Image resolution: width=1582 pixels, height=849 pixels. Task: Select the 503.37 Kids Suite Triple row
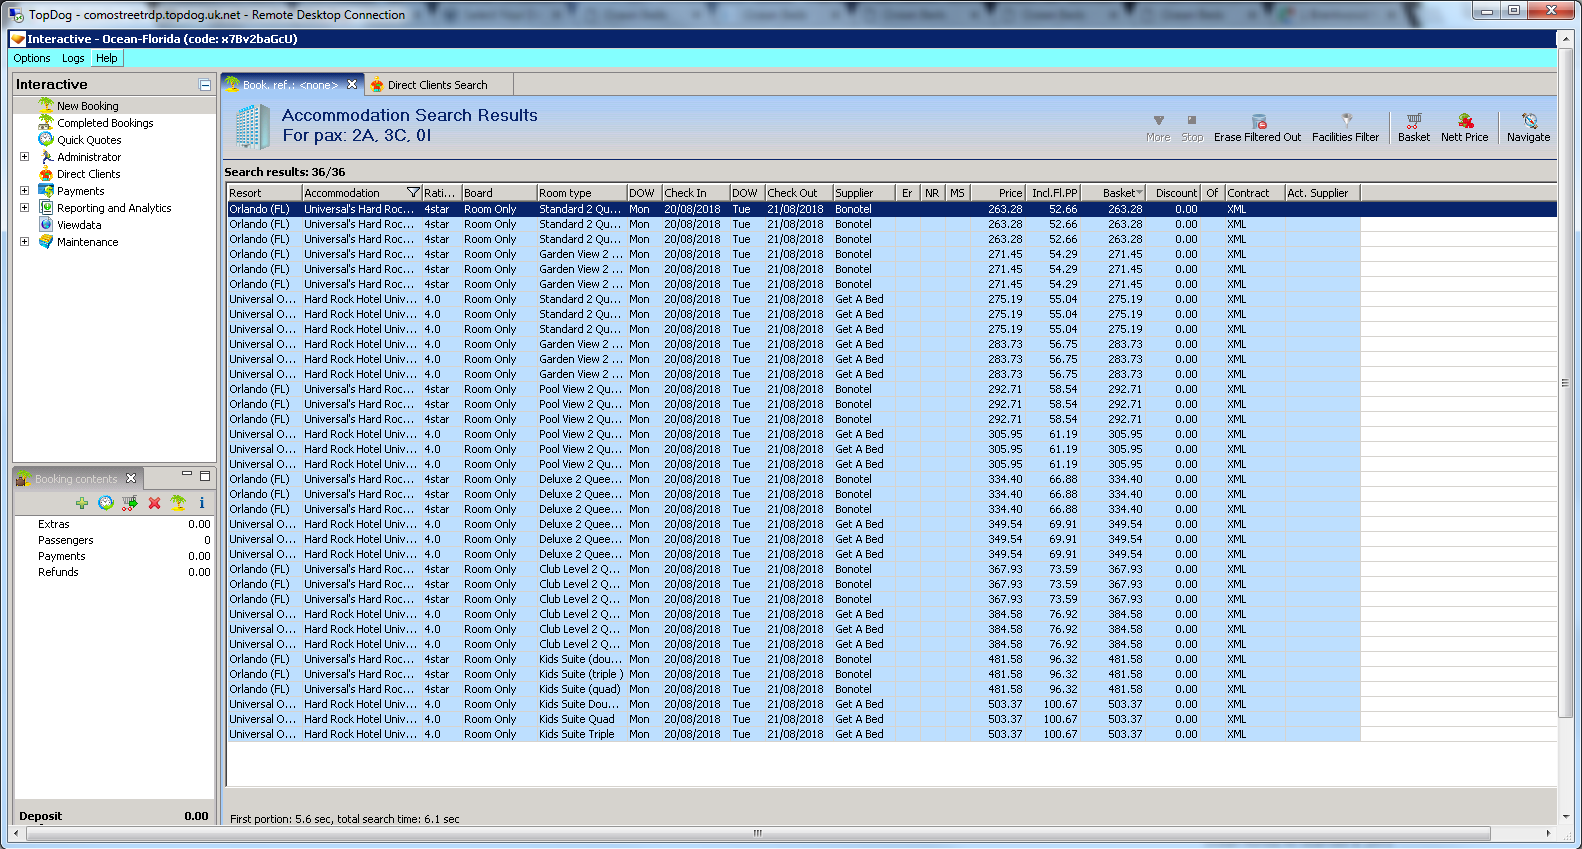point(892,734)
